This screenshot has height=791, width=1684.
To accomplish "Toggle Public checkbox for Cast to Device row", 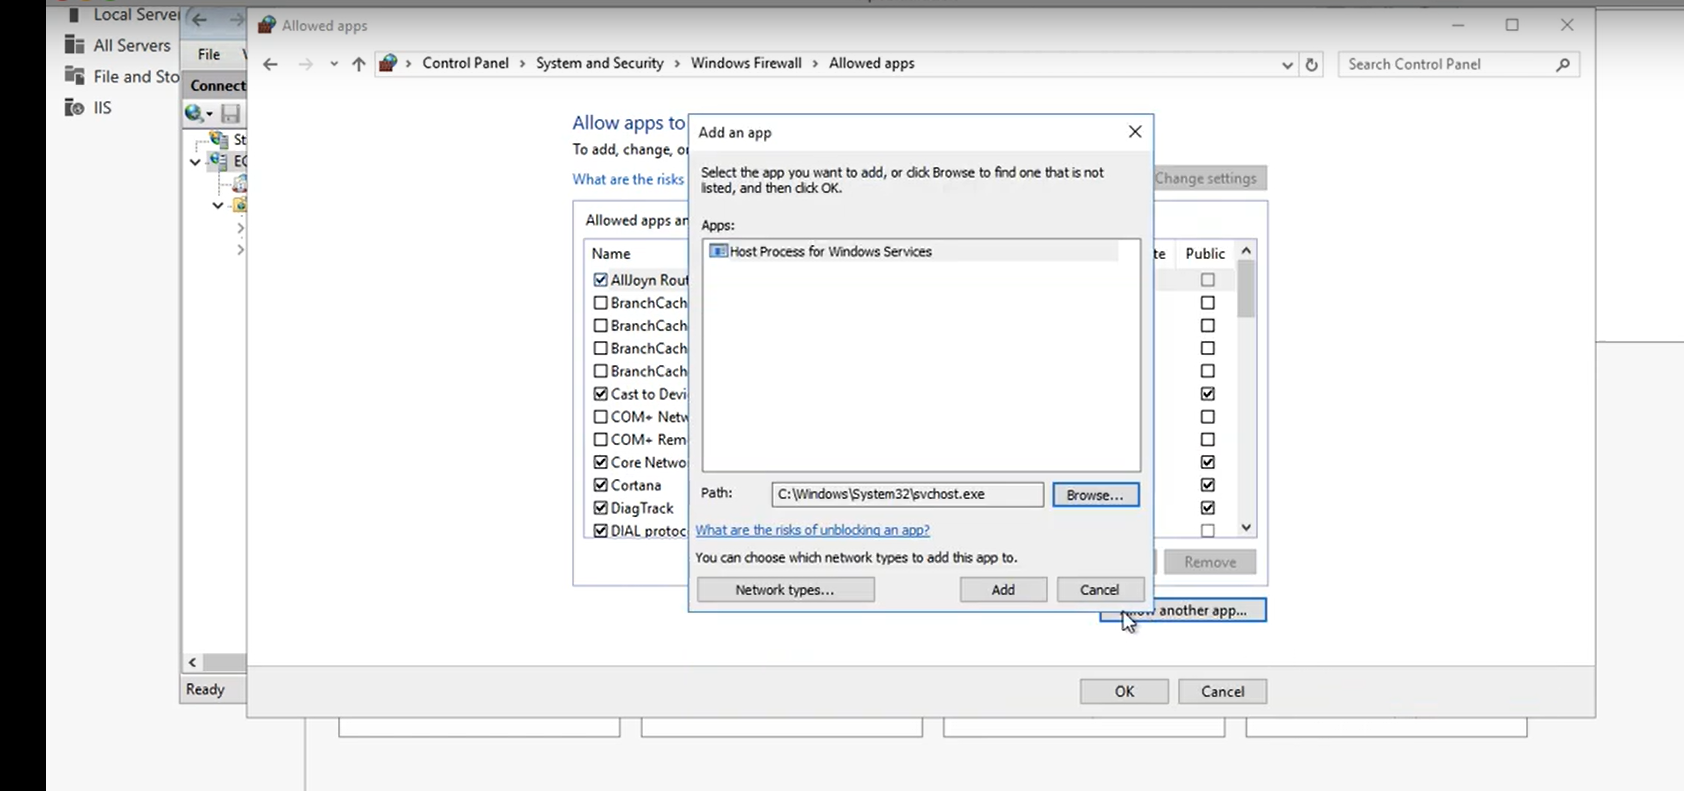I will (1208, 394).
